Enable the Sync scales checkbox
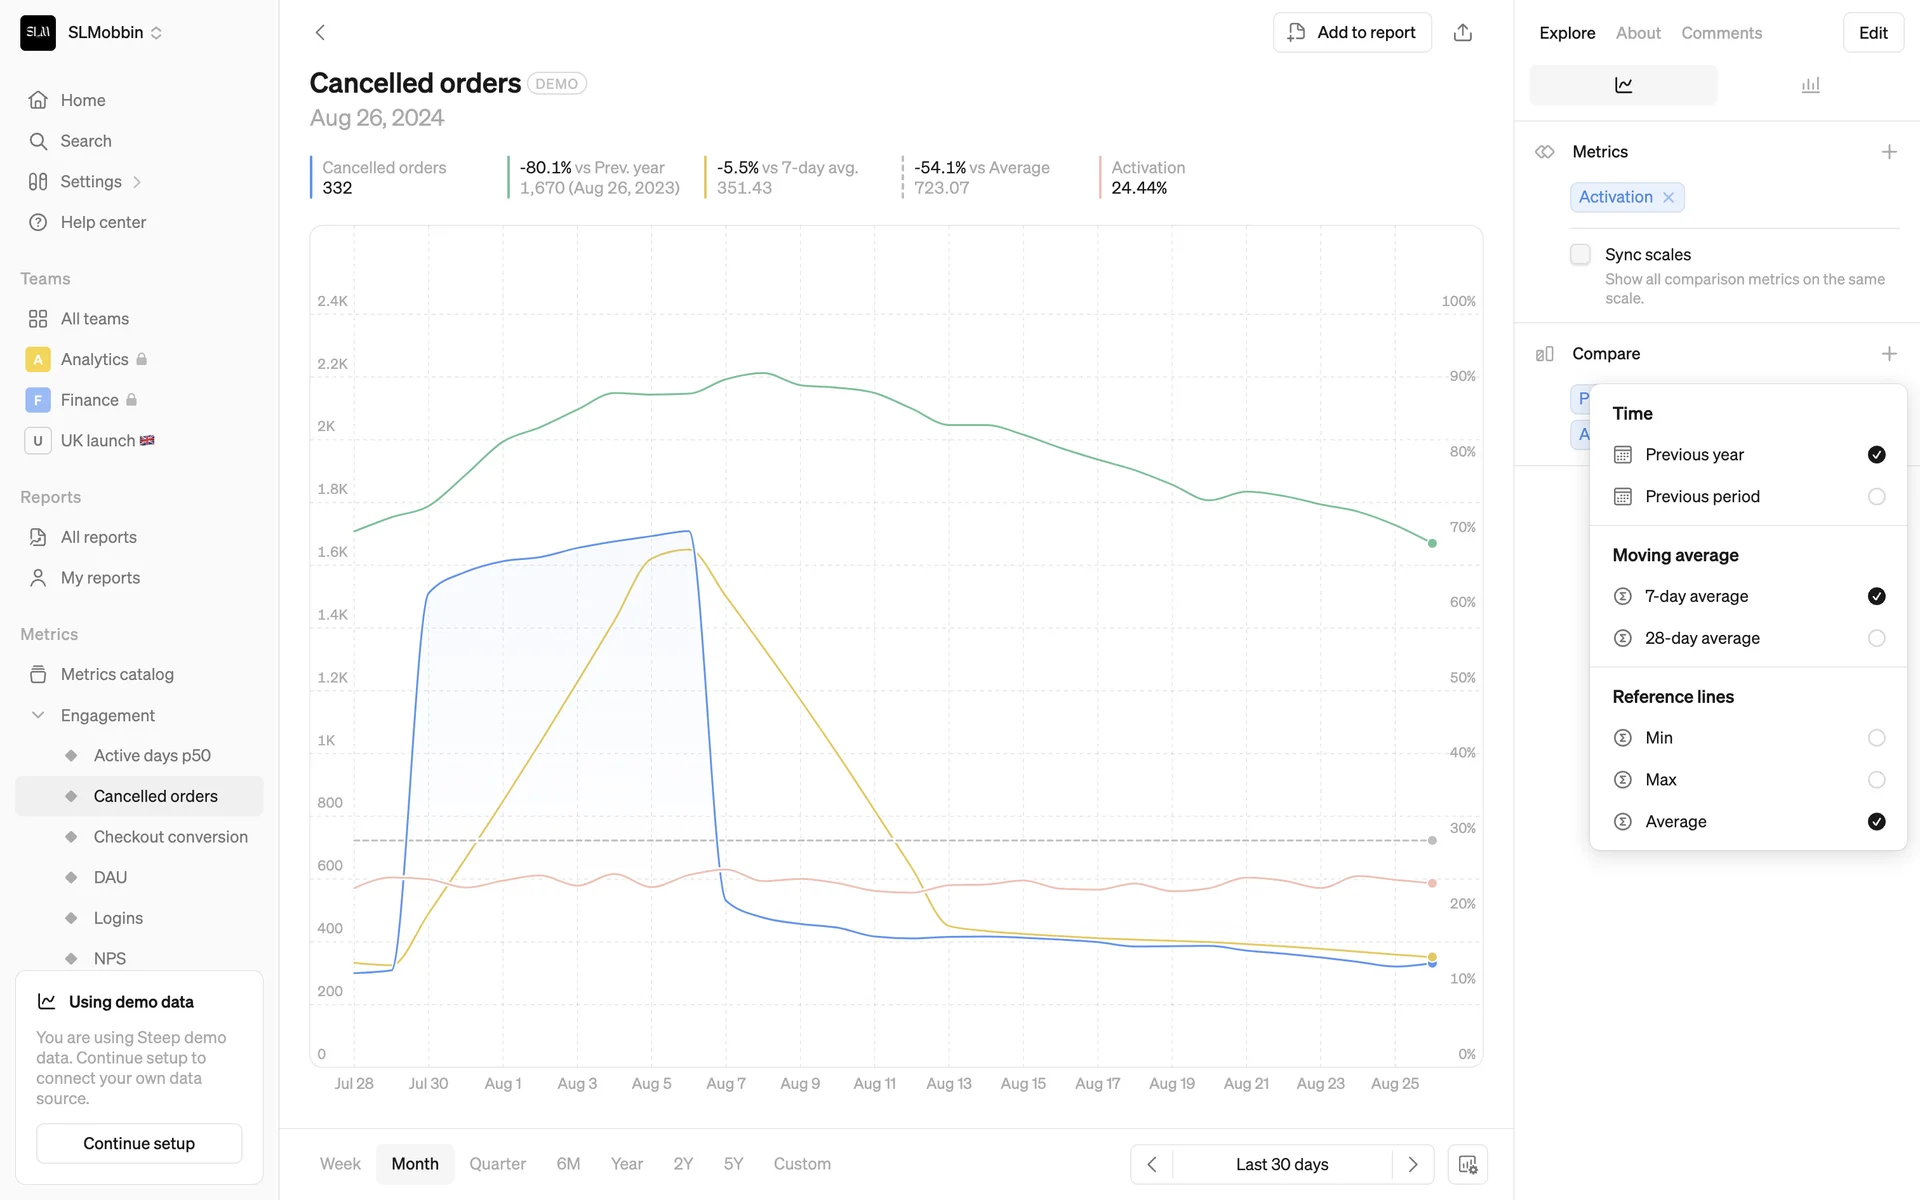 [x=1580, y=255]
